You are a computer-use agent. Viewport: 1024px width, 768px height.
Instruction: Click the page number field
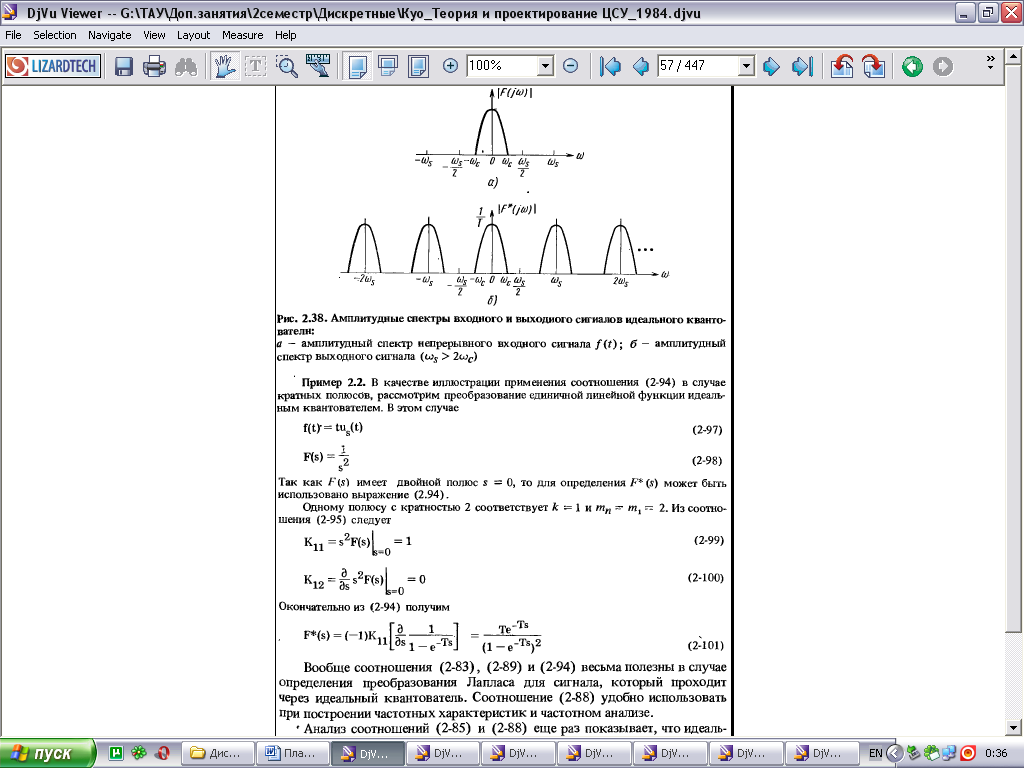pos(697,65)
